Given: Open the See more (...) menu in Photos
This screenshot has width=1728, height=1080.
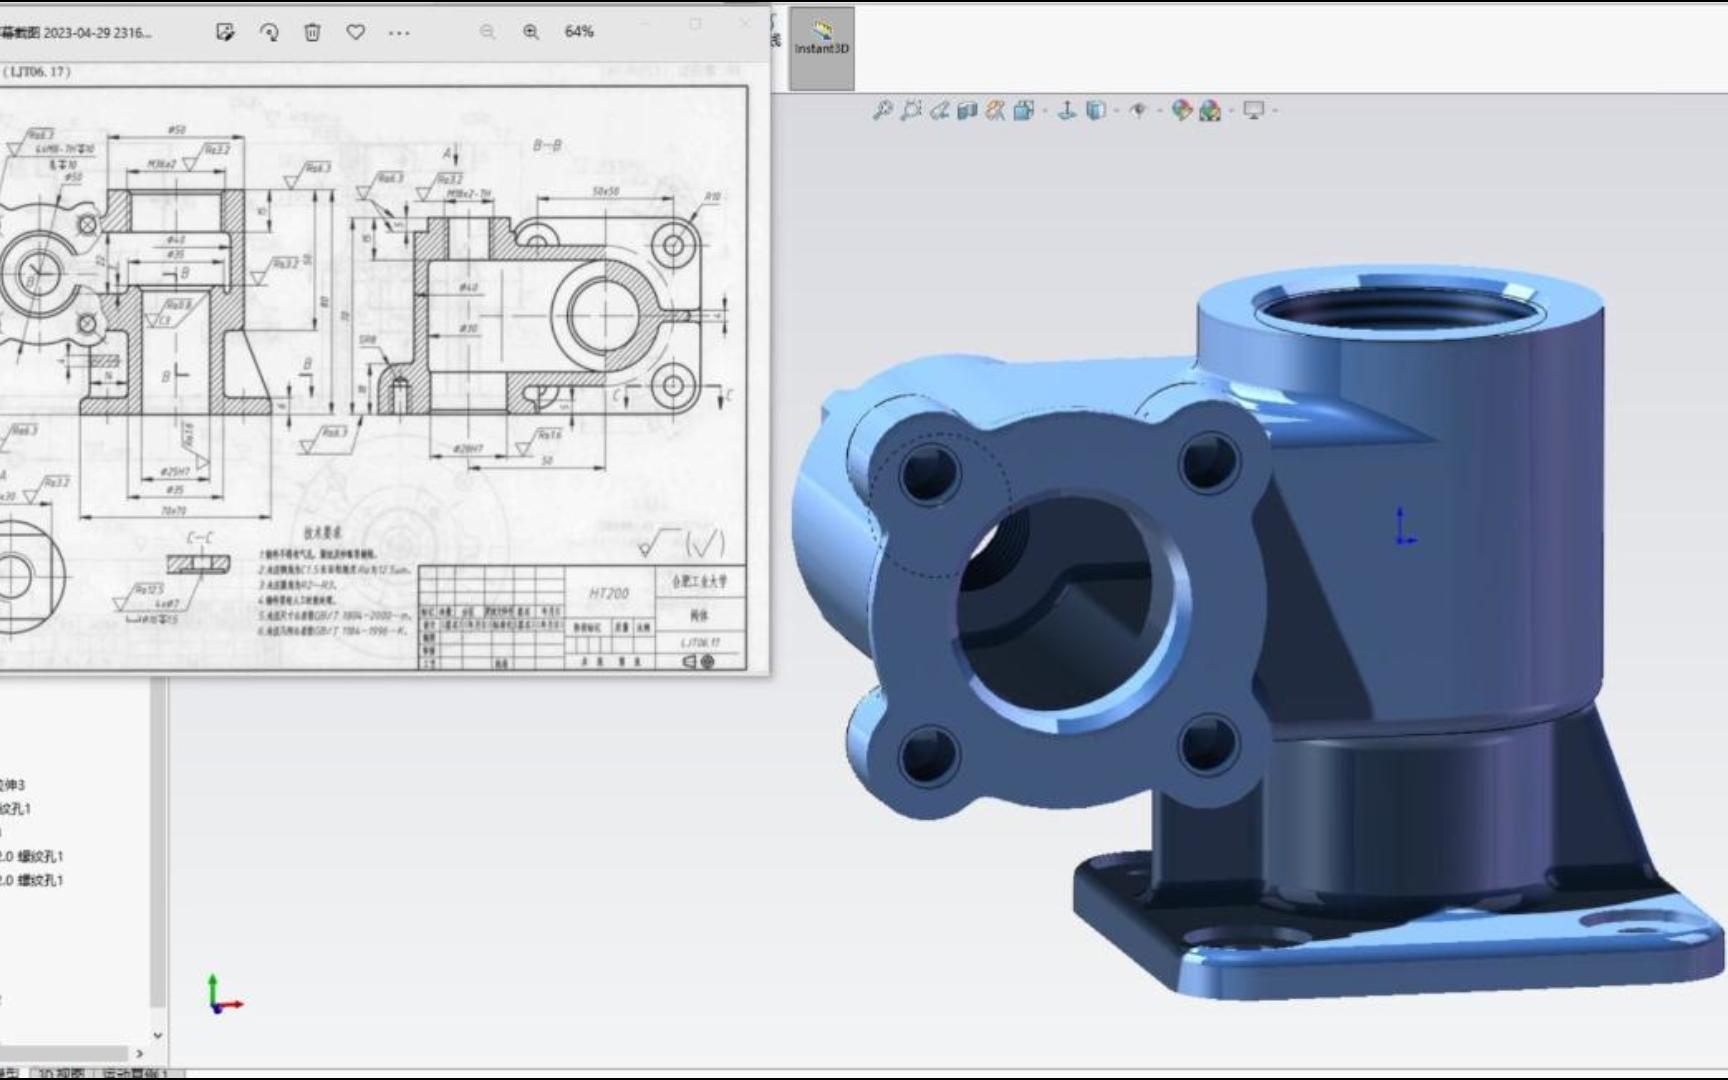Looking at the screenshot, I should [399, 31].
